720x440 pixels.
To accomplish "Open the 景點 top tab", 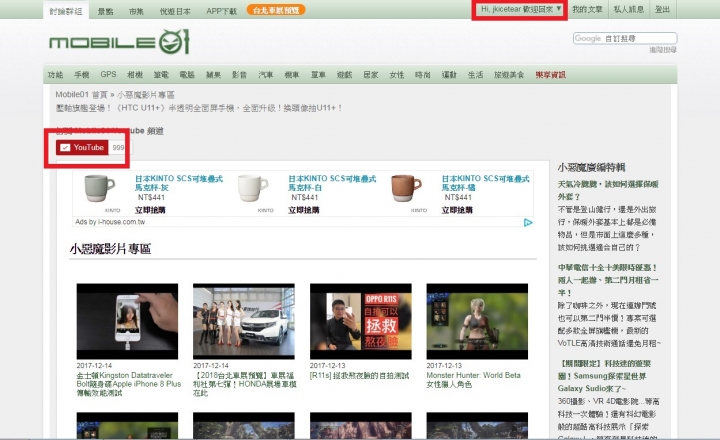I will pos(105,11).
